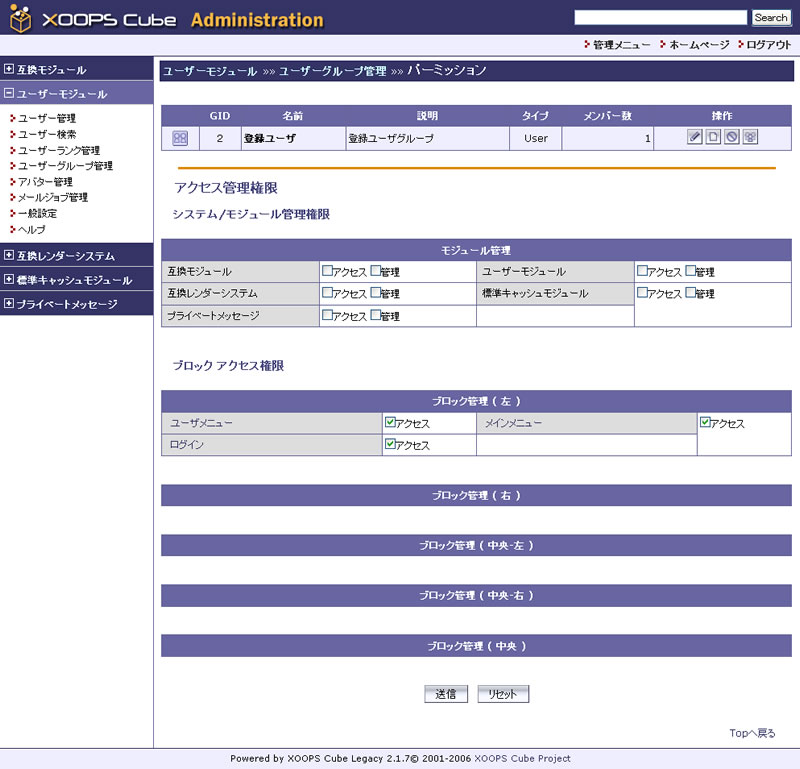Open ユーザーランク管理 in the sidebar

(59, 151)
